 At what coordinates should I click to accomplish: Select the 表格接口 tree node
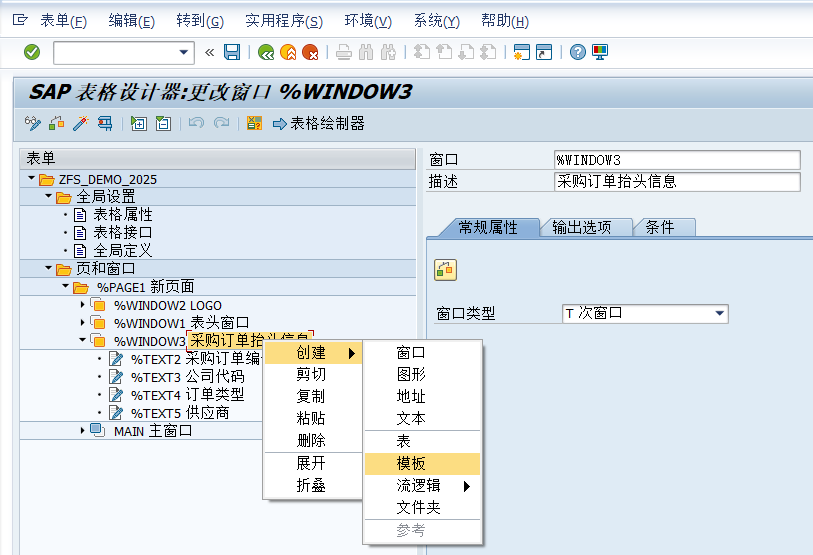tap(122, 232)
